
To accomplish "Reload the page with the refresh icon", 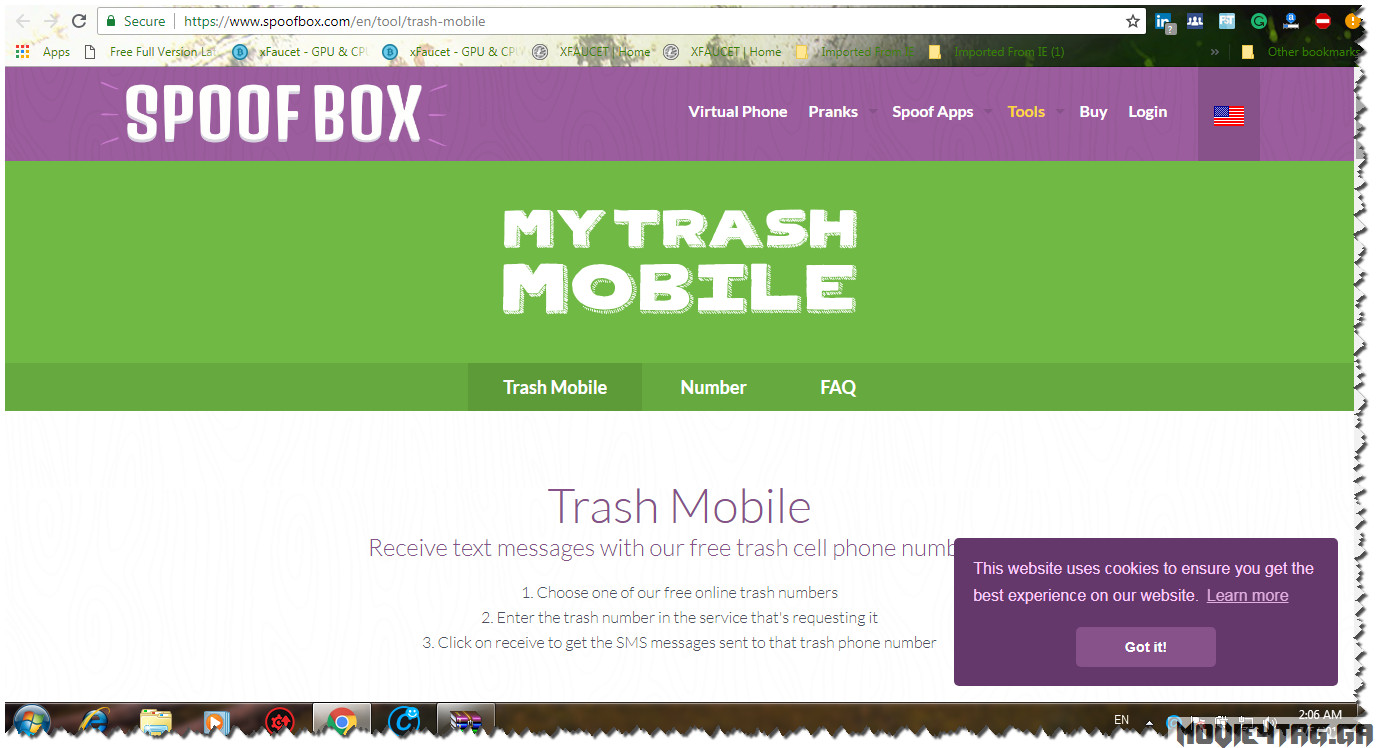I will coord(79,21).
